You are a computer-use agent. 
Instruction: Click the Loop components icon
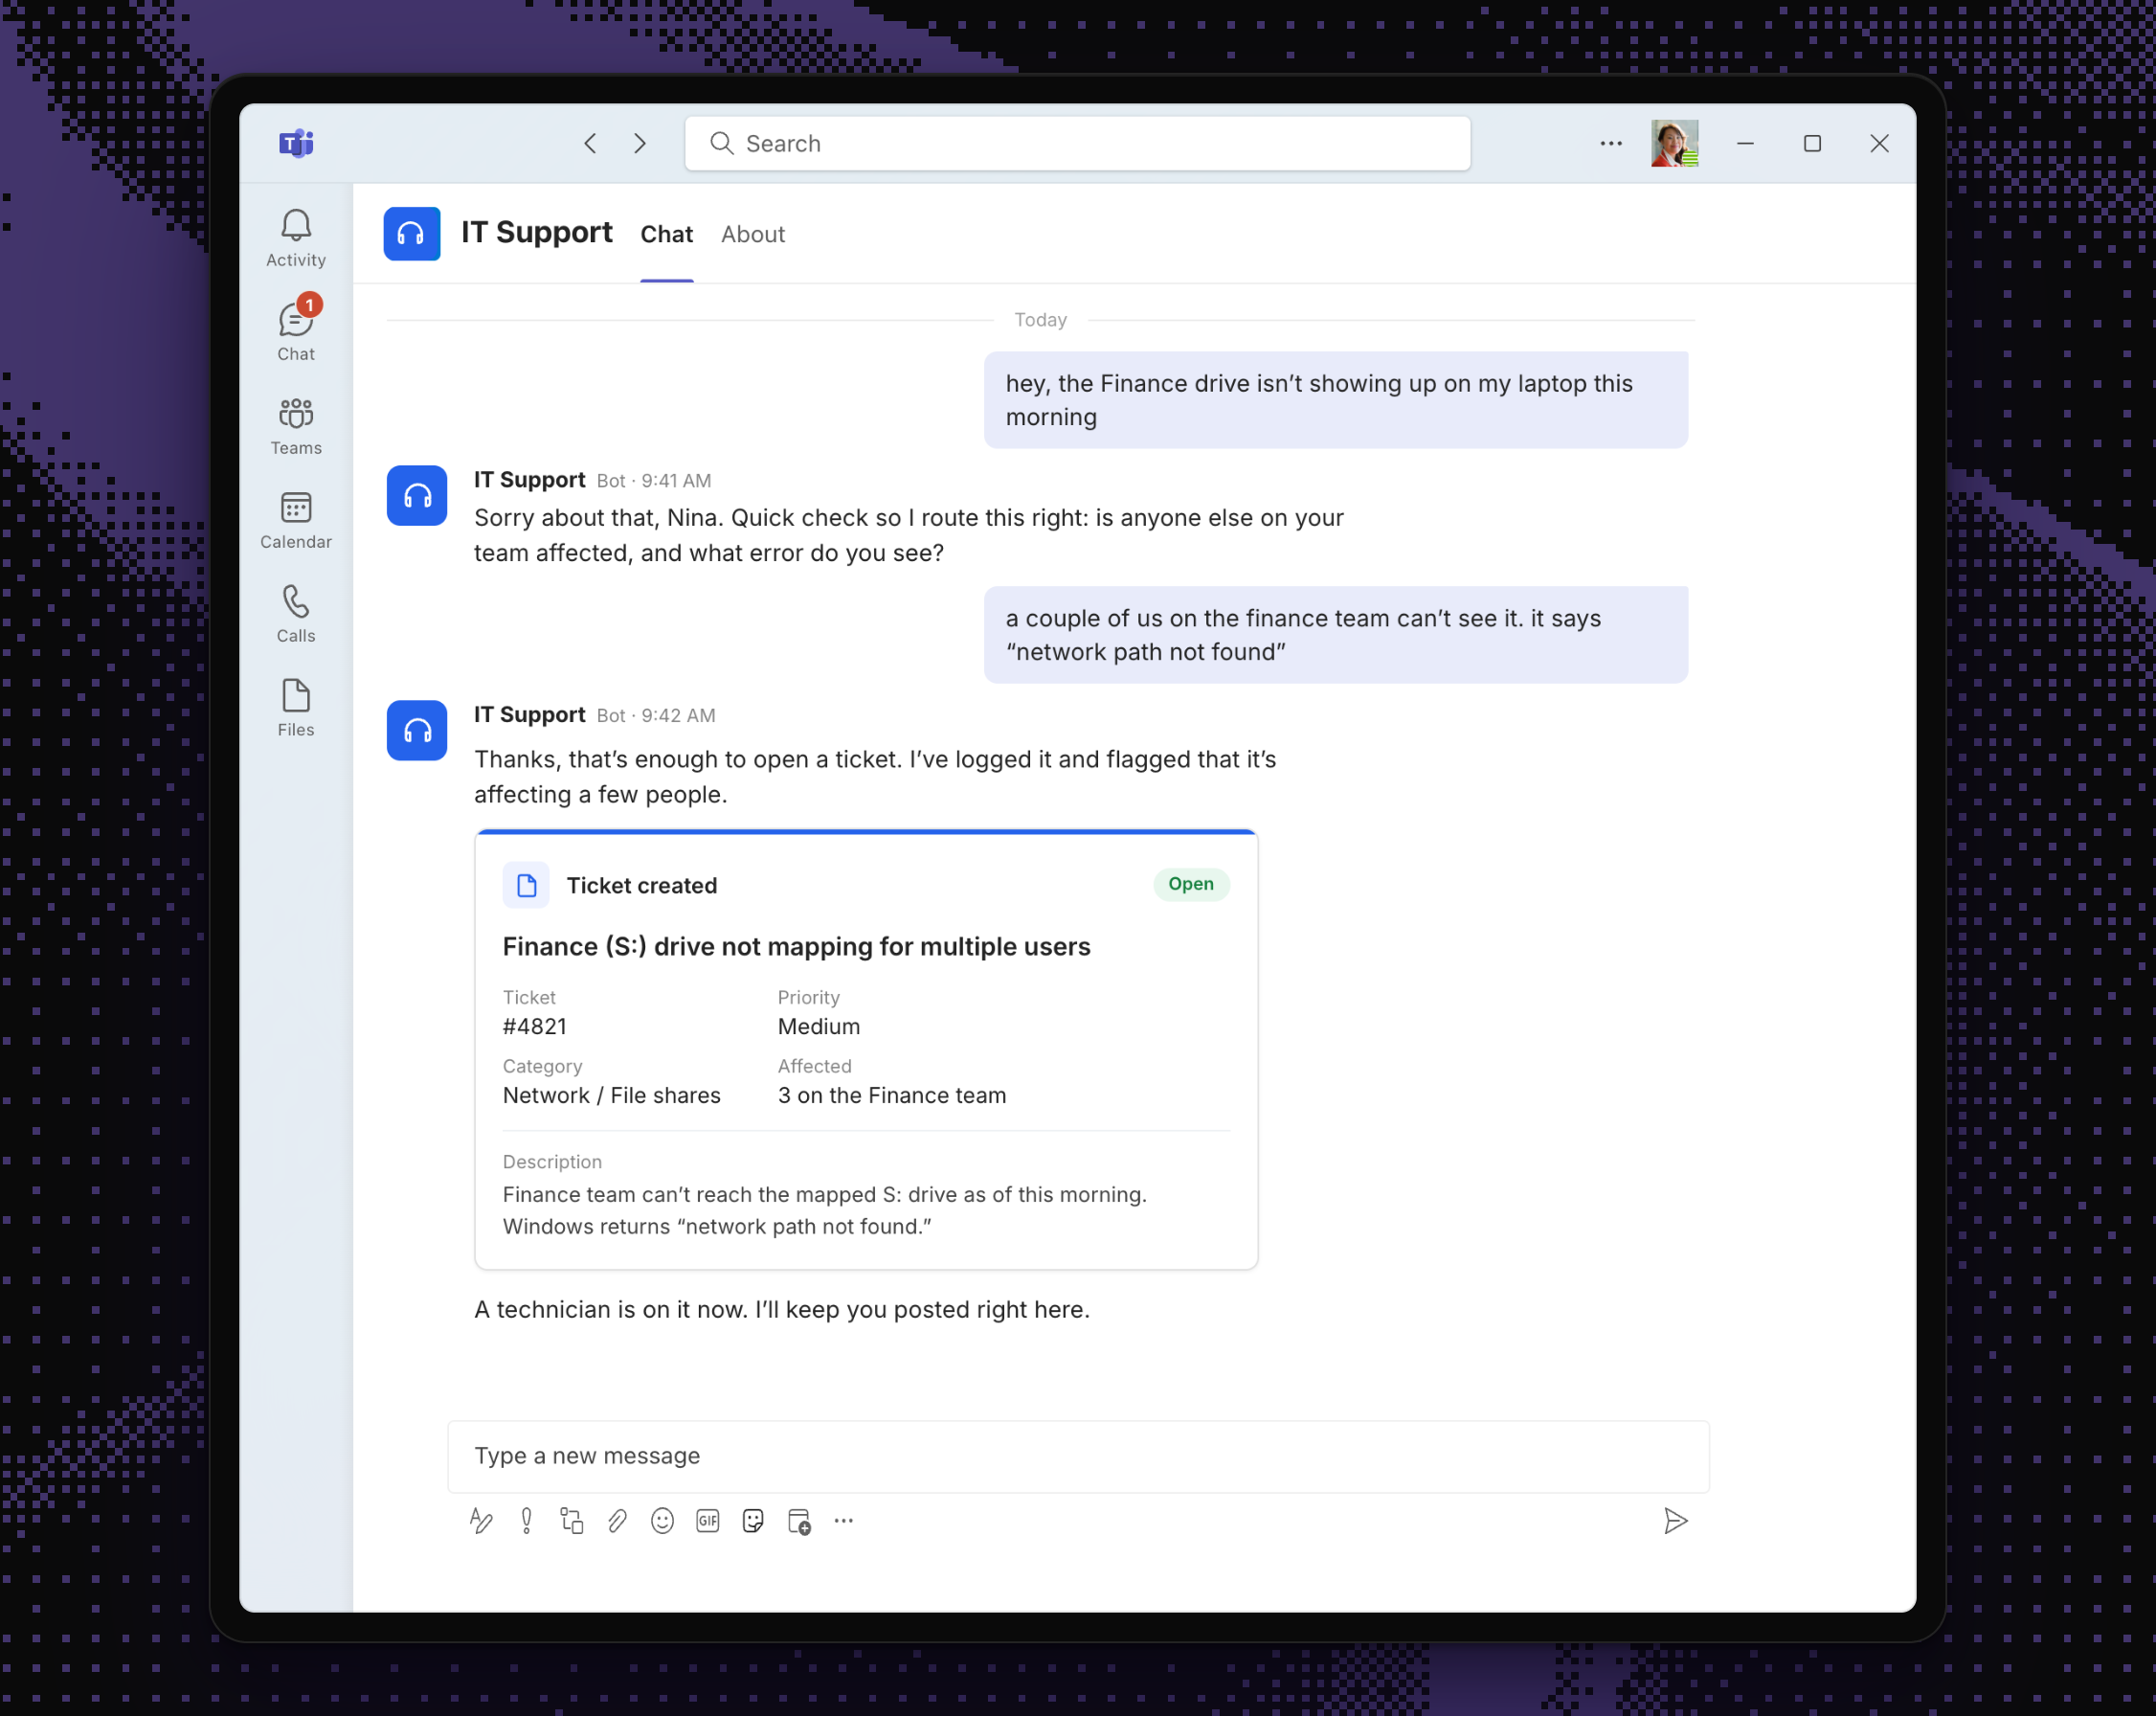coord(572,1521)
